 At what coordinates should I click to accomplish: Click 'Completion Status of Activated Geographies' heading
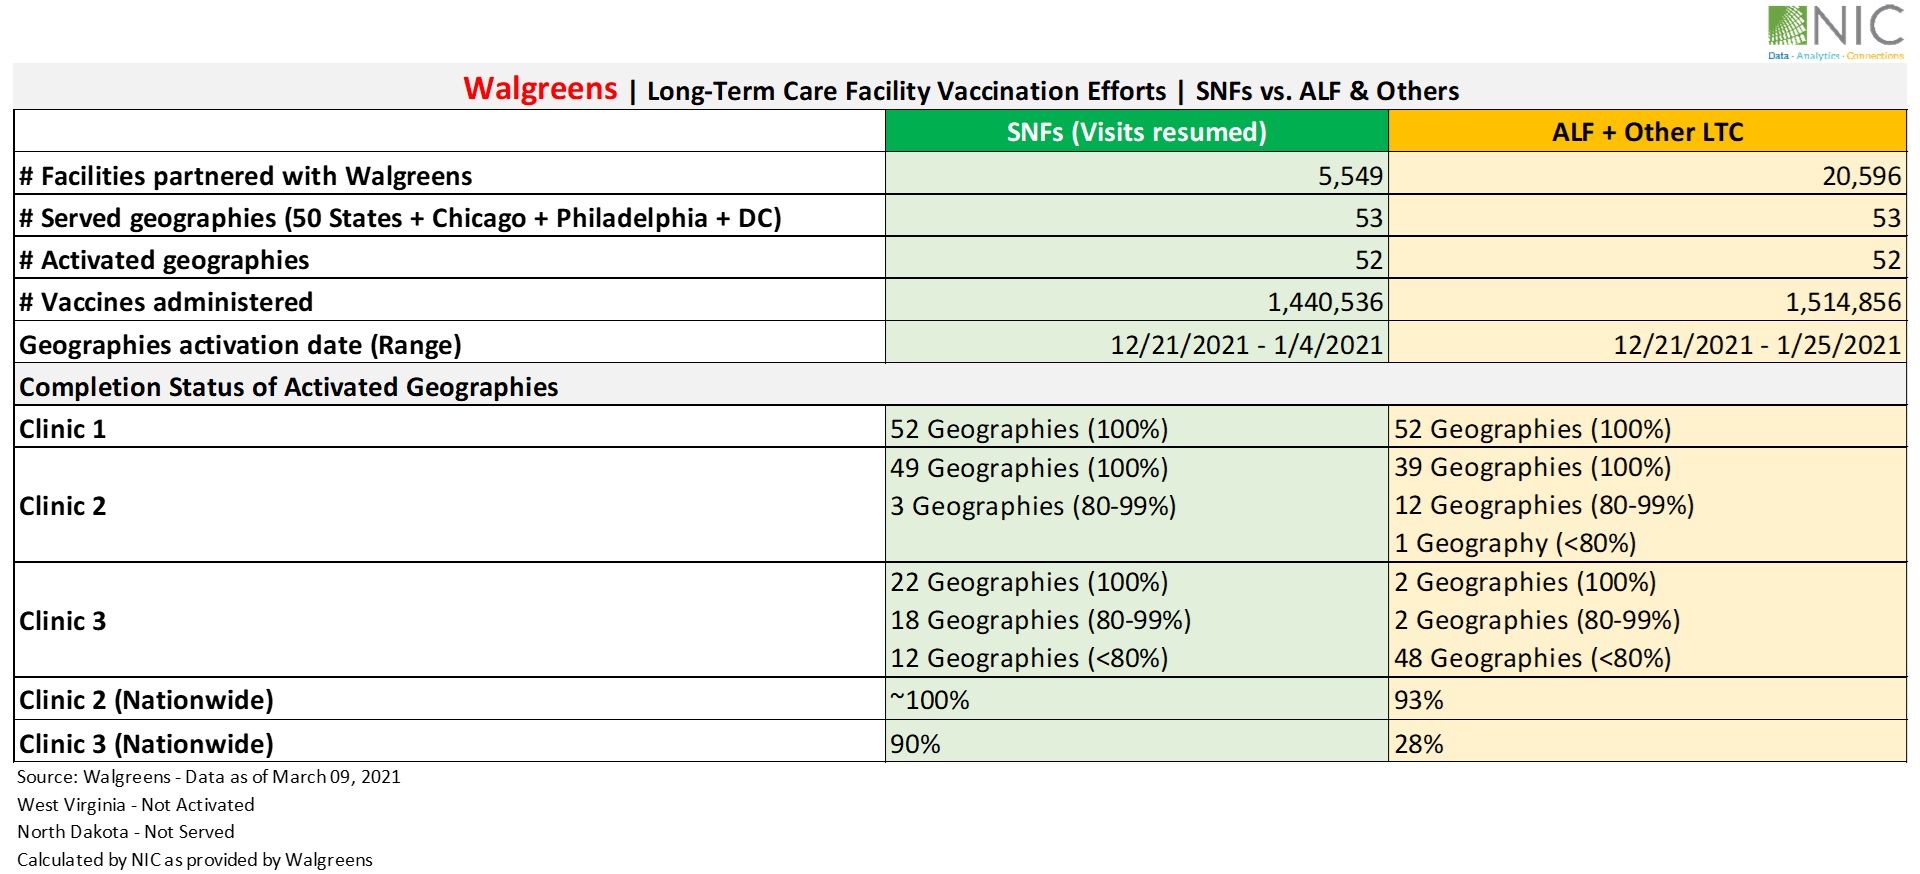[x=288, y=387]
